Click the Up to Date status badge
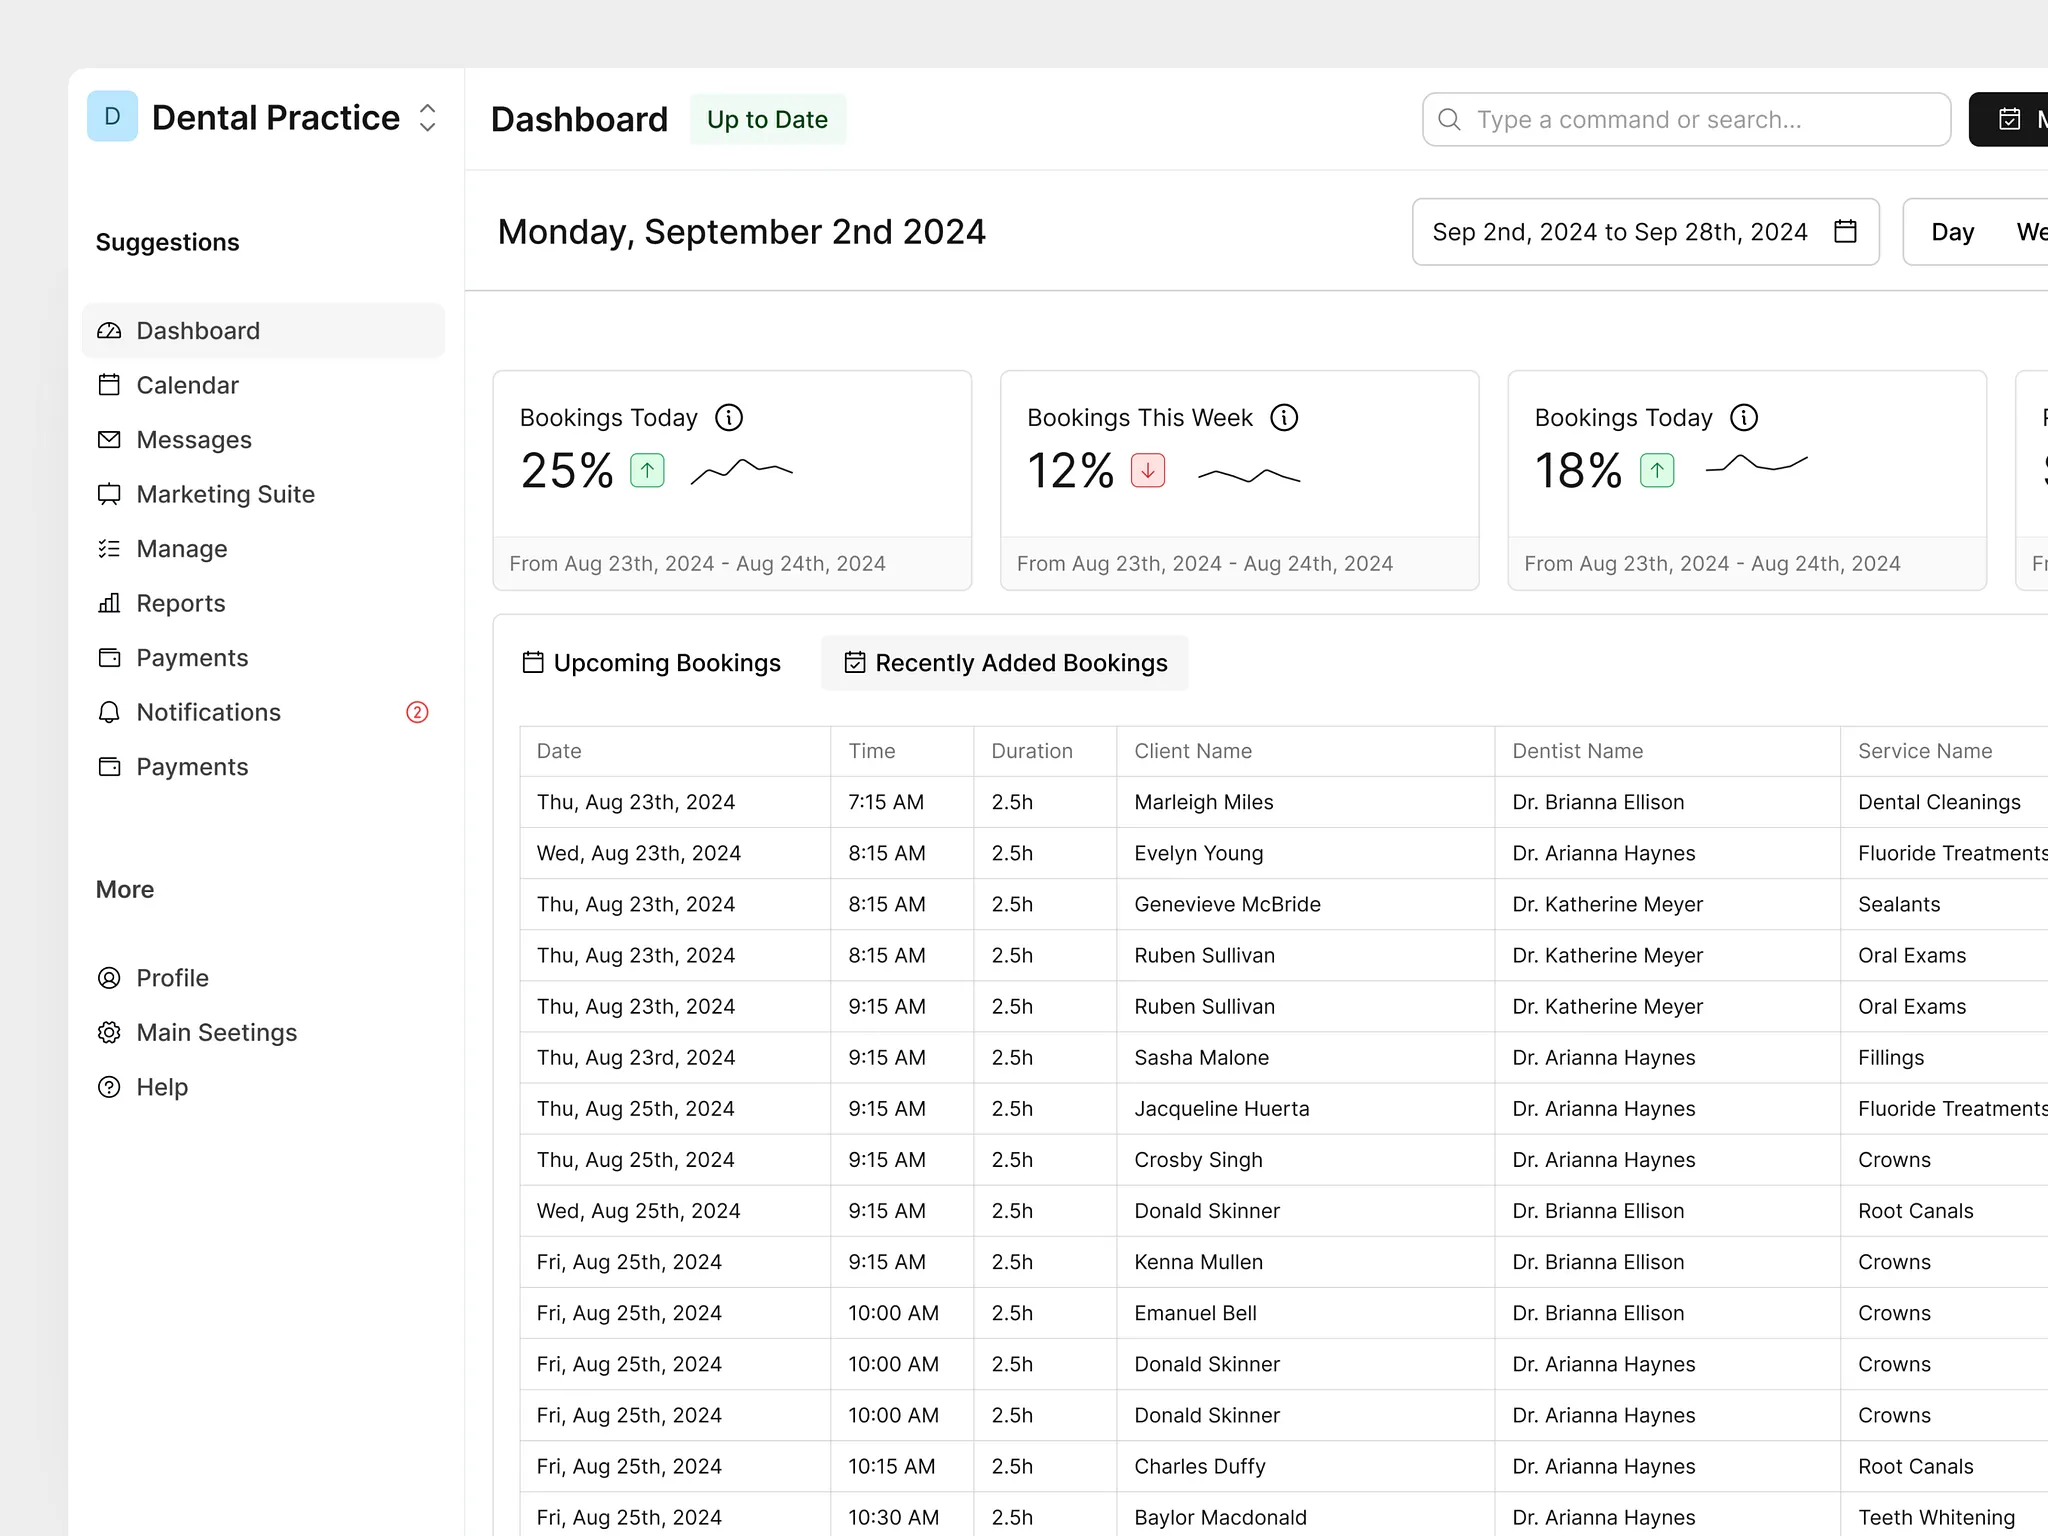This screenshot has width=2048, height=1536. tap(767, 119)
